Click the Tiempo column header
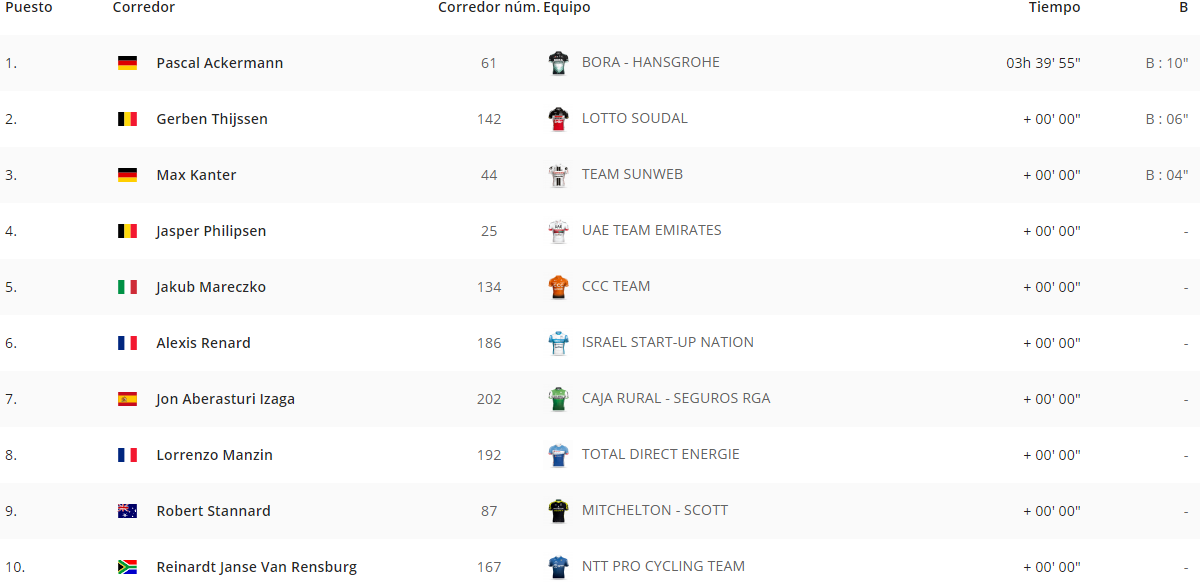Screen dimensions: 1200x586 (x=1055, y=7)
